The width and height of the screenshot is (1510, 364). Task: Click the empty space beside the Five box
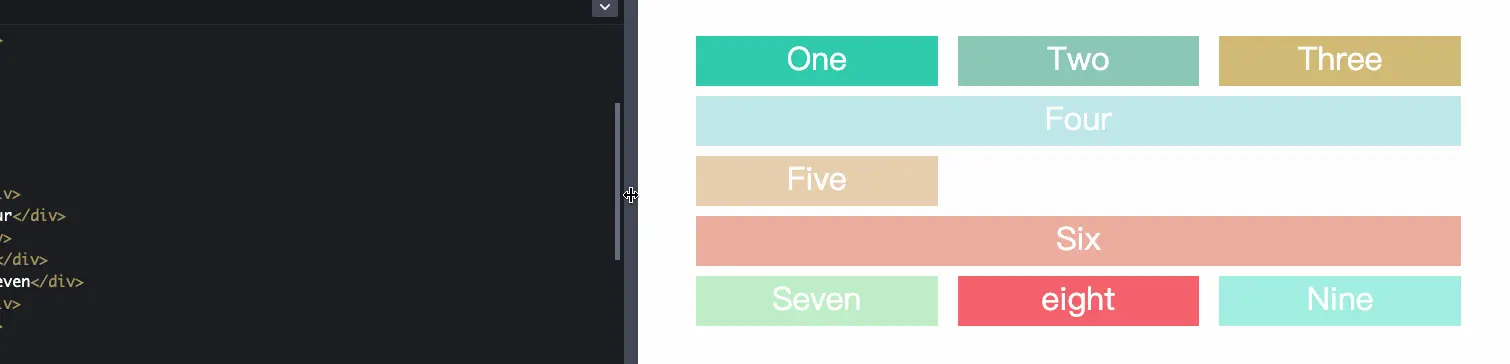click(x=1200, y=181)
